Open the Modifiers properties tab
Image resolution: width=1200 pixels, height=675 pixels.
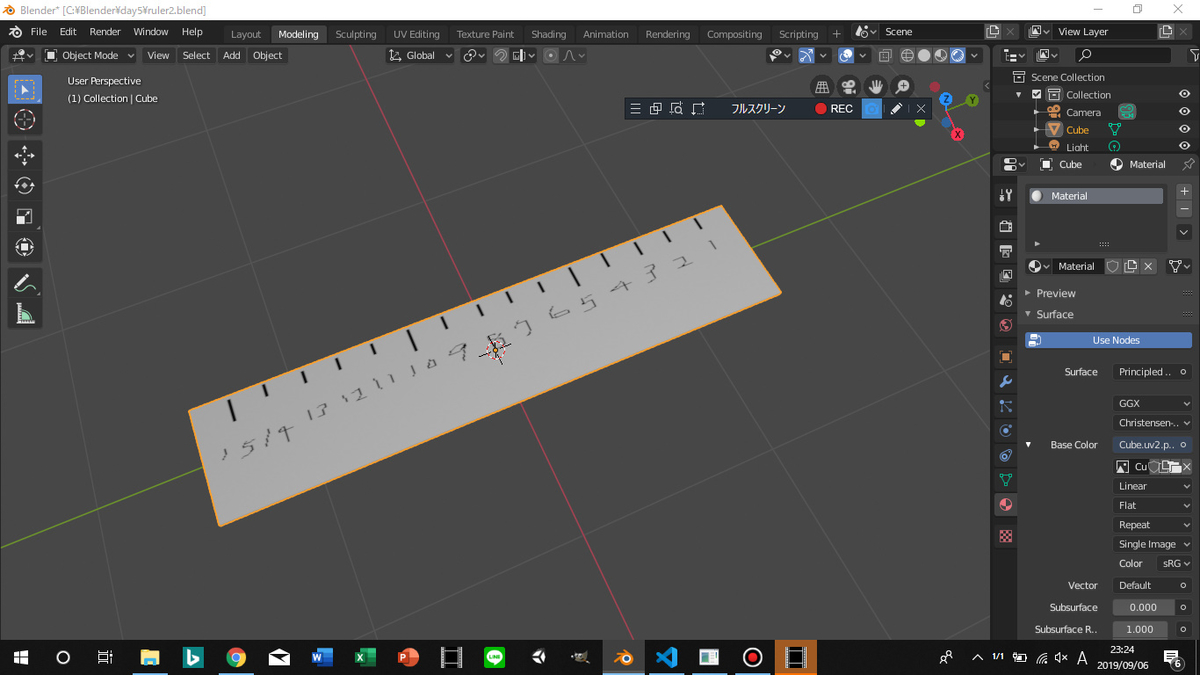coord(1006,382)
